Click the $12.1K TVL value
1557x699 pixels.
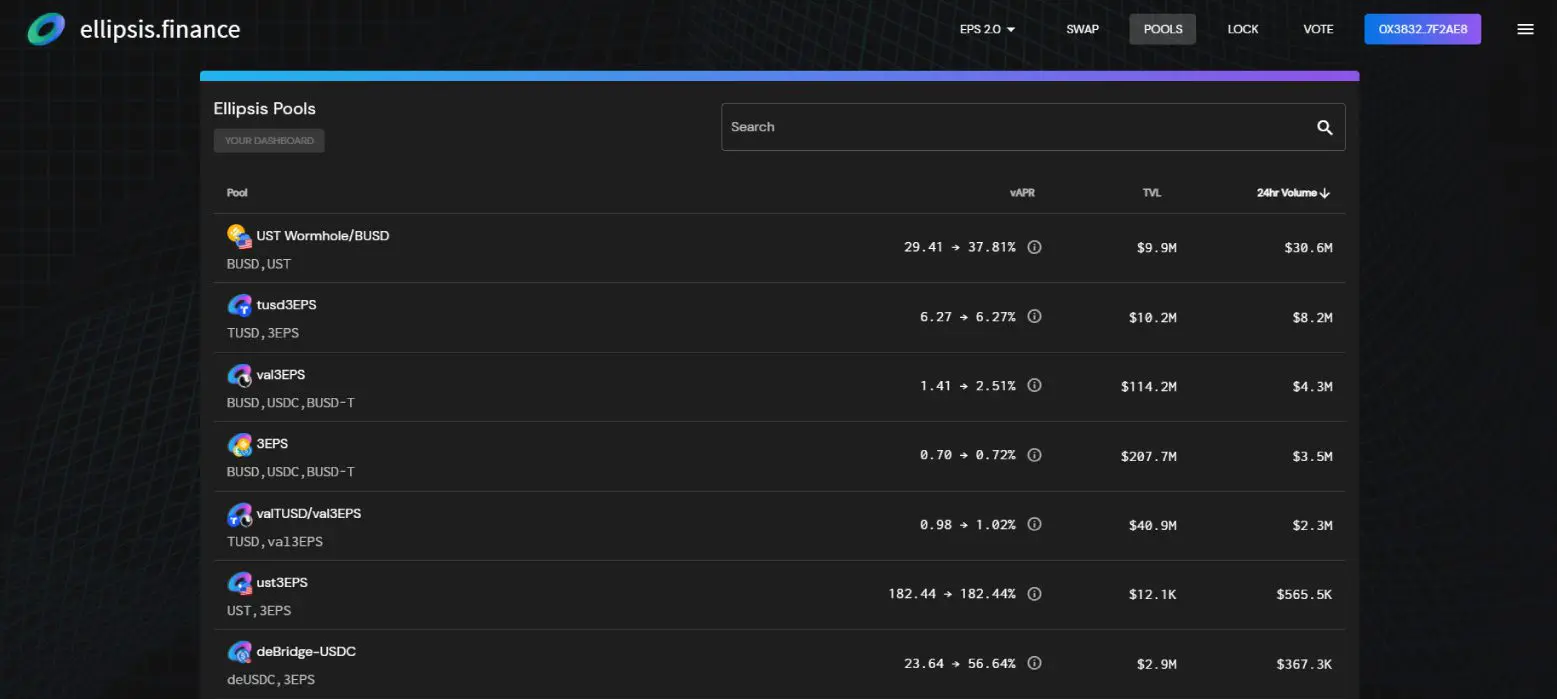tap(1153, 595)
